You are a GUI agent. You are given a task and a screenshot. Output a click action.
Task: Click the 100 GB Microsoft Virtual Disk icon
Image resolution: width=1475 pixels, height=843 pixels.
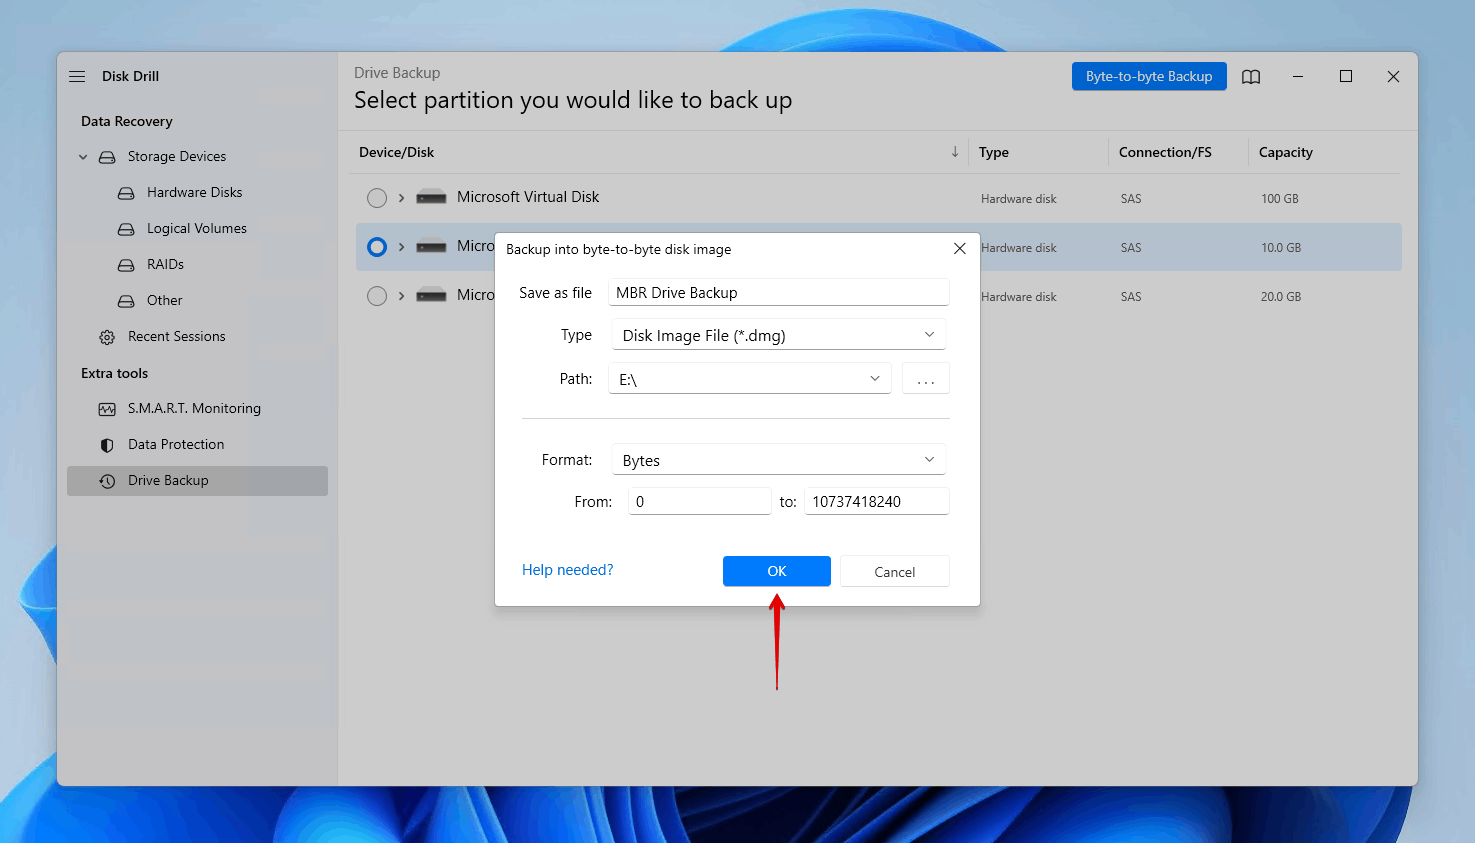coord(431,197)
